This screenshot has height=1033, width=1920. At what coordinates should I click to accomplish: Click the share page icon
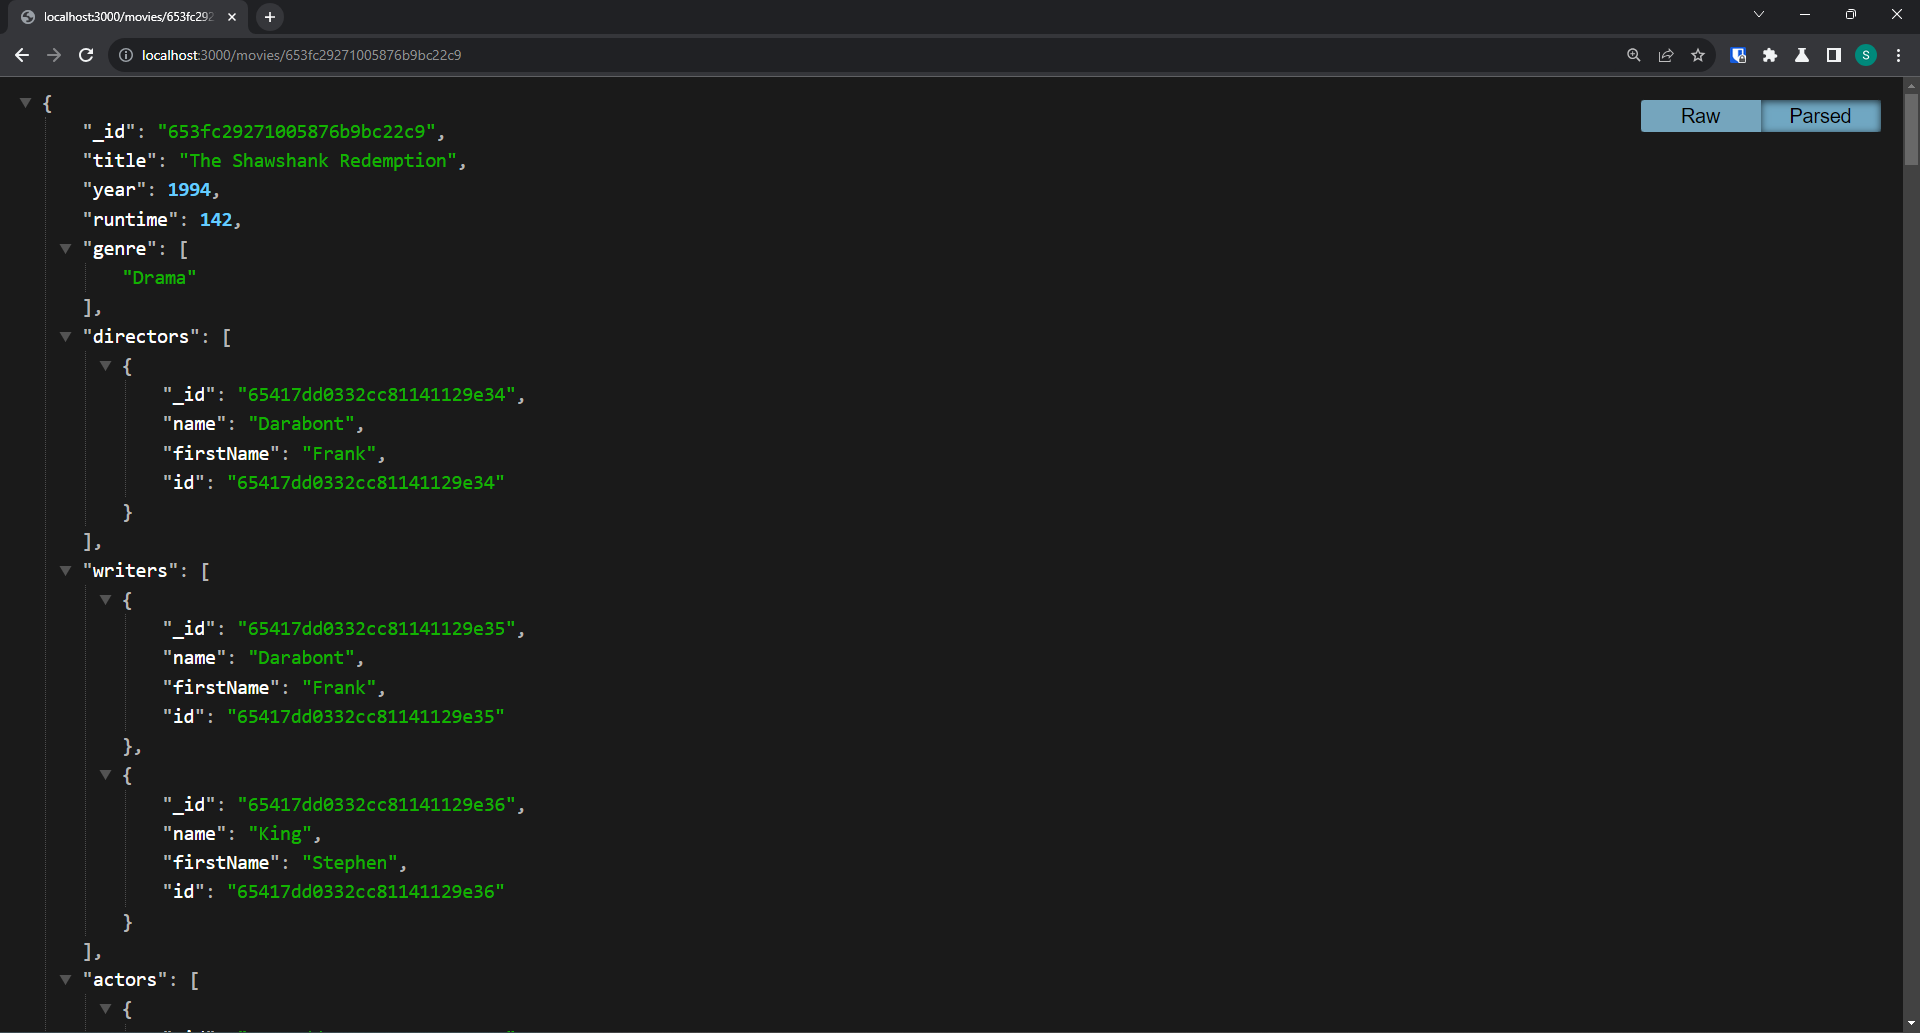(1666, 55)
